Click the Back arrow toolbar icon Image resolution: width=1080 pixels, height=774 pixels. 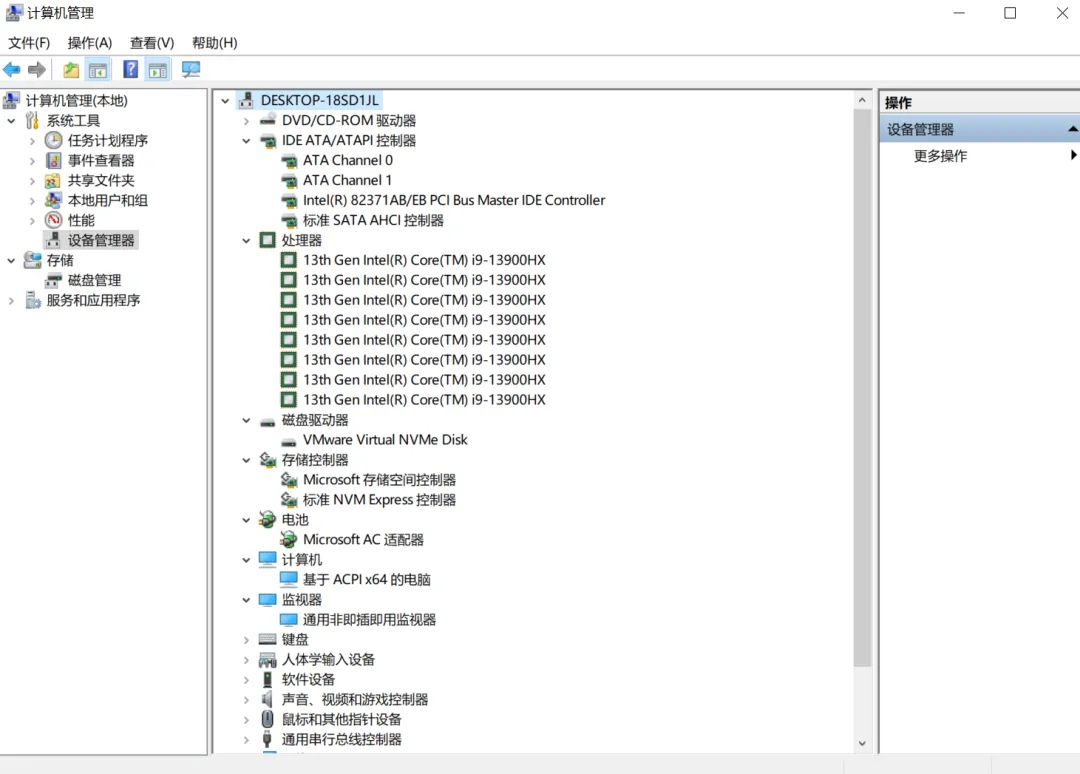12,70
